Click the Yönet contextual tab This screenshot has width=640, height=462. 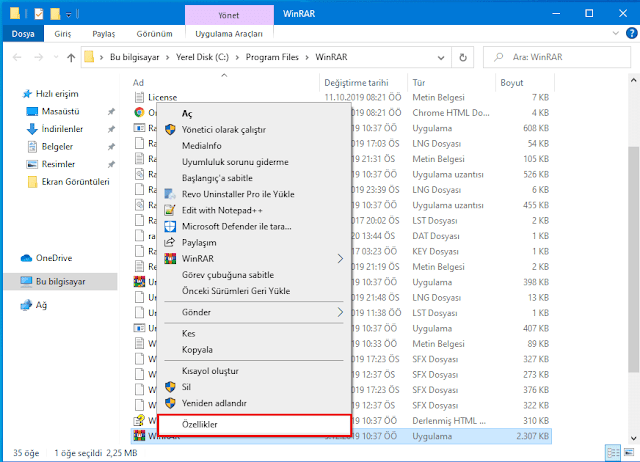[x=229, y=16]
